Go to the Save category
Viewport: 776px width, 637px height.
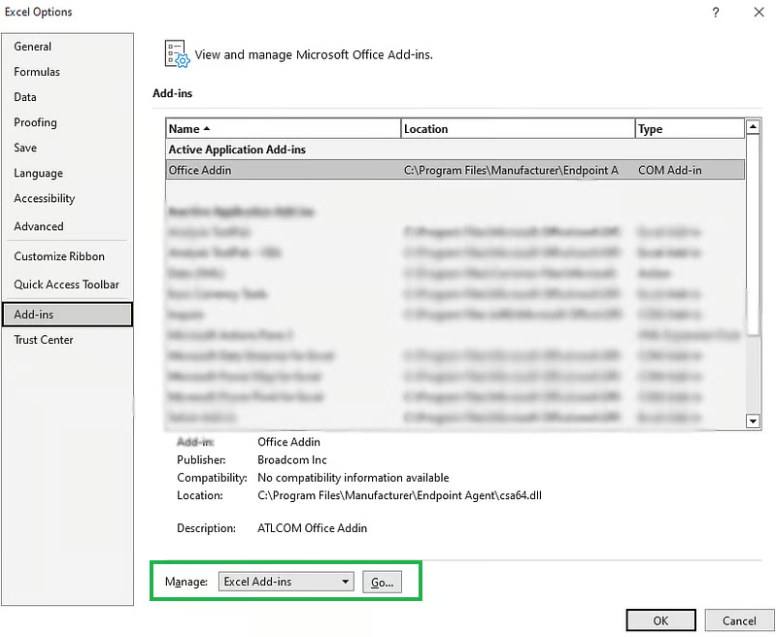tap(25, 148)
